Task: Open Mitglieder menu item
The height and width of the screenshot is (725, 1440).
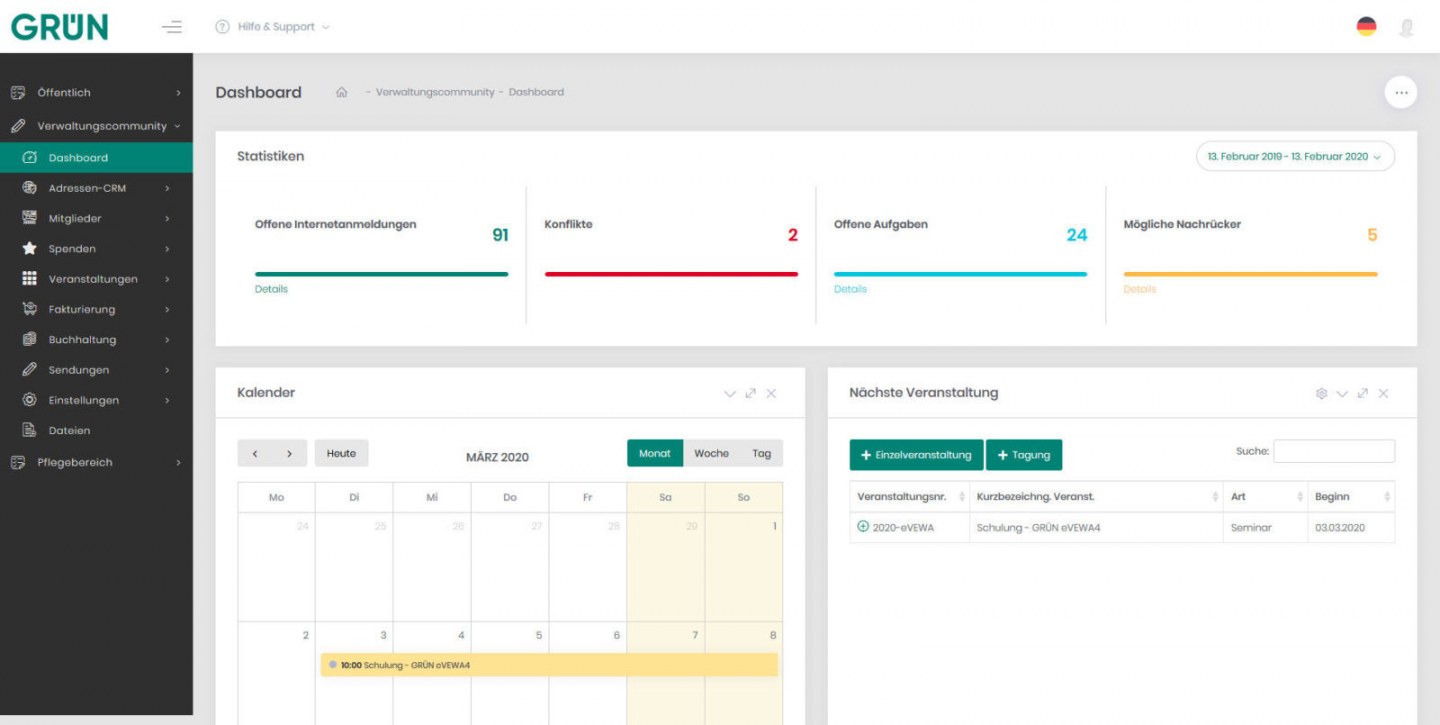Action: click(x=96, y=218)
